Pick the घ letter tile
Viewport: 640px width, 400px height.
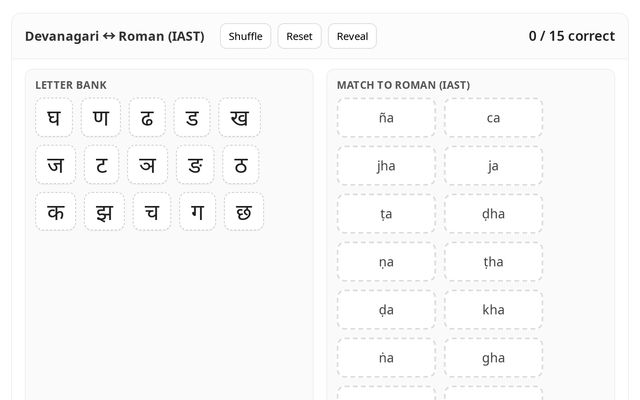(54, 118)
